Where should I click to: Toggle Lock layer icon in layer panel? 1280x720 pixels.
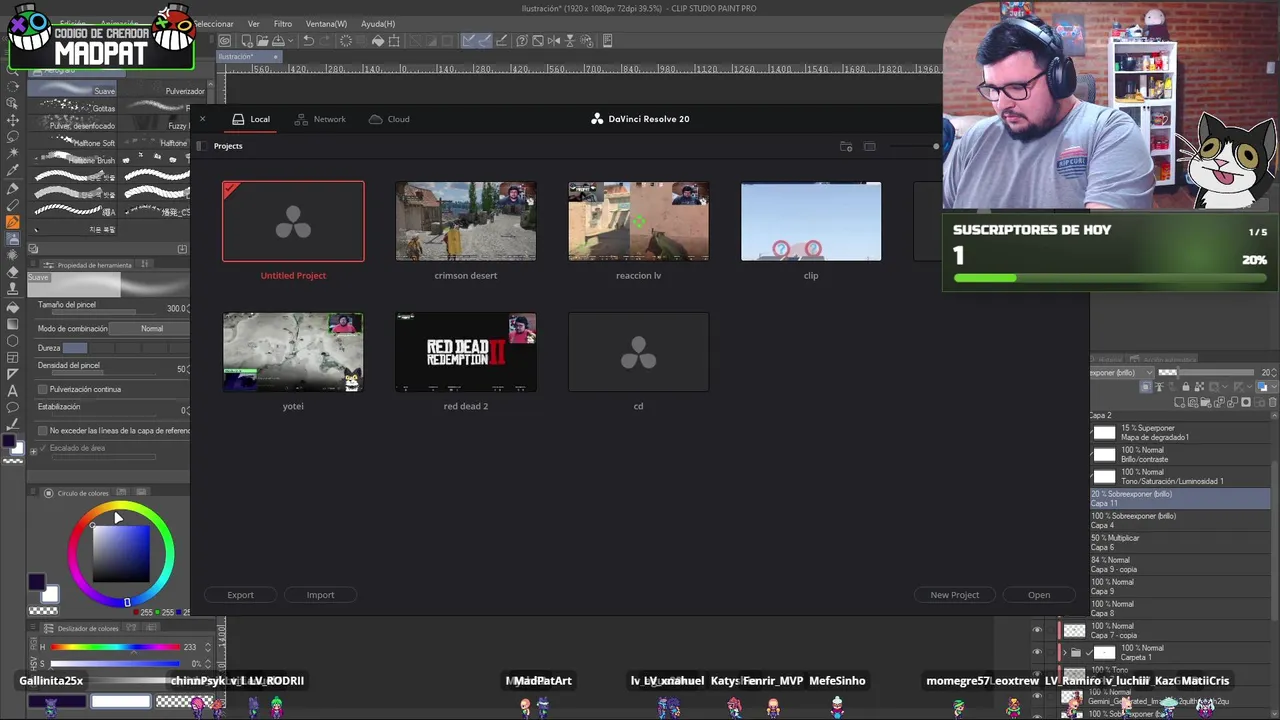tap(1186, 387)
